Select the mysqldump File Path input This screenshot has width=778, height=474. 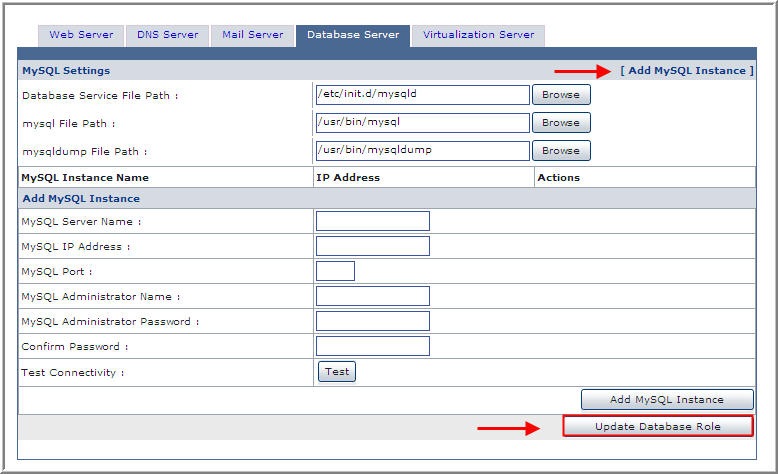point(422,151)
